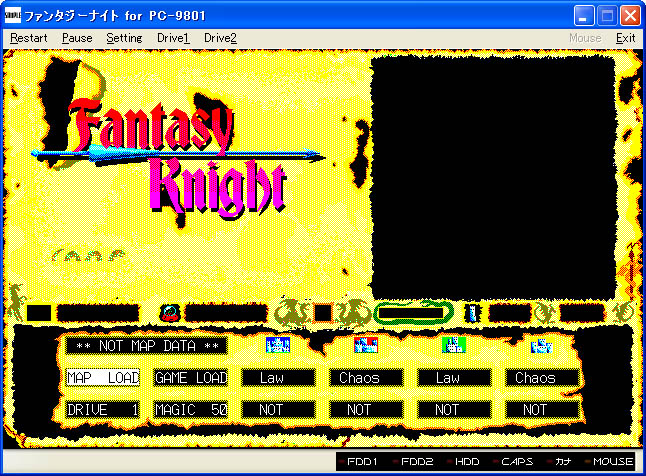
Task: Click the MAGIC 50 setting
Action: [x=191, y=410]
